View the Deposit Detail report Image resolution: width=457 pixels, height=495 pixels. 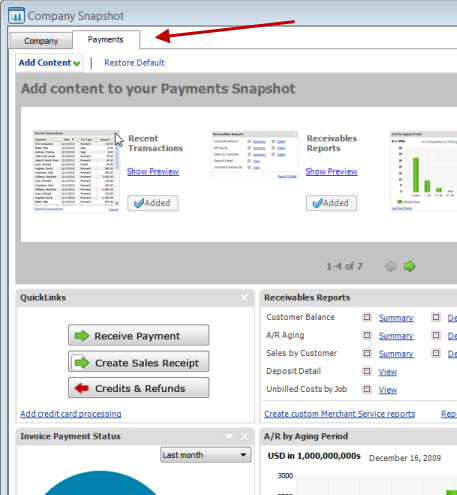[x=388, y=372]
